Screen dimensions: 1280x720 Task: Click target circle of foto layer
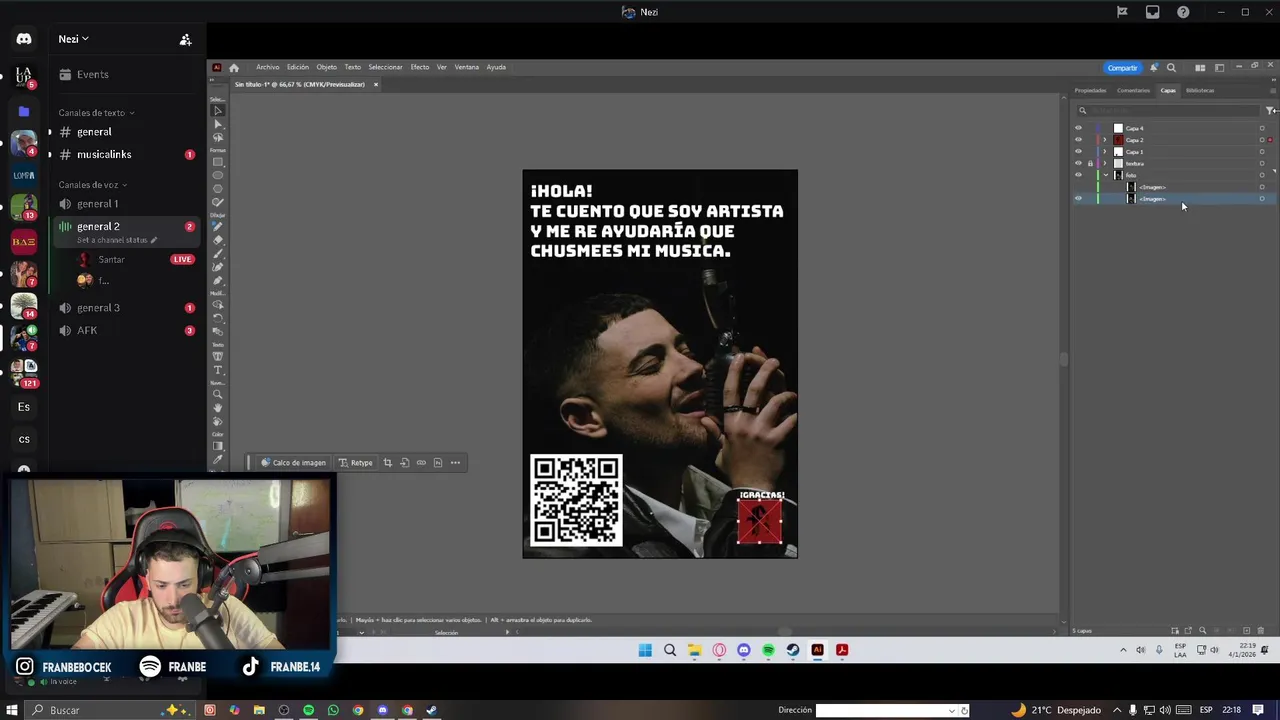click(x=1262, y=175)
